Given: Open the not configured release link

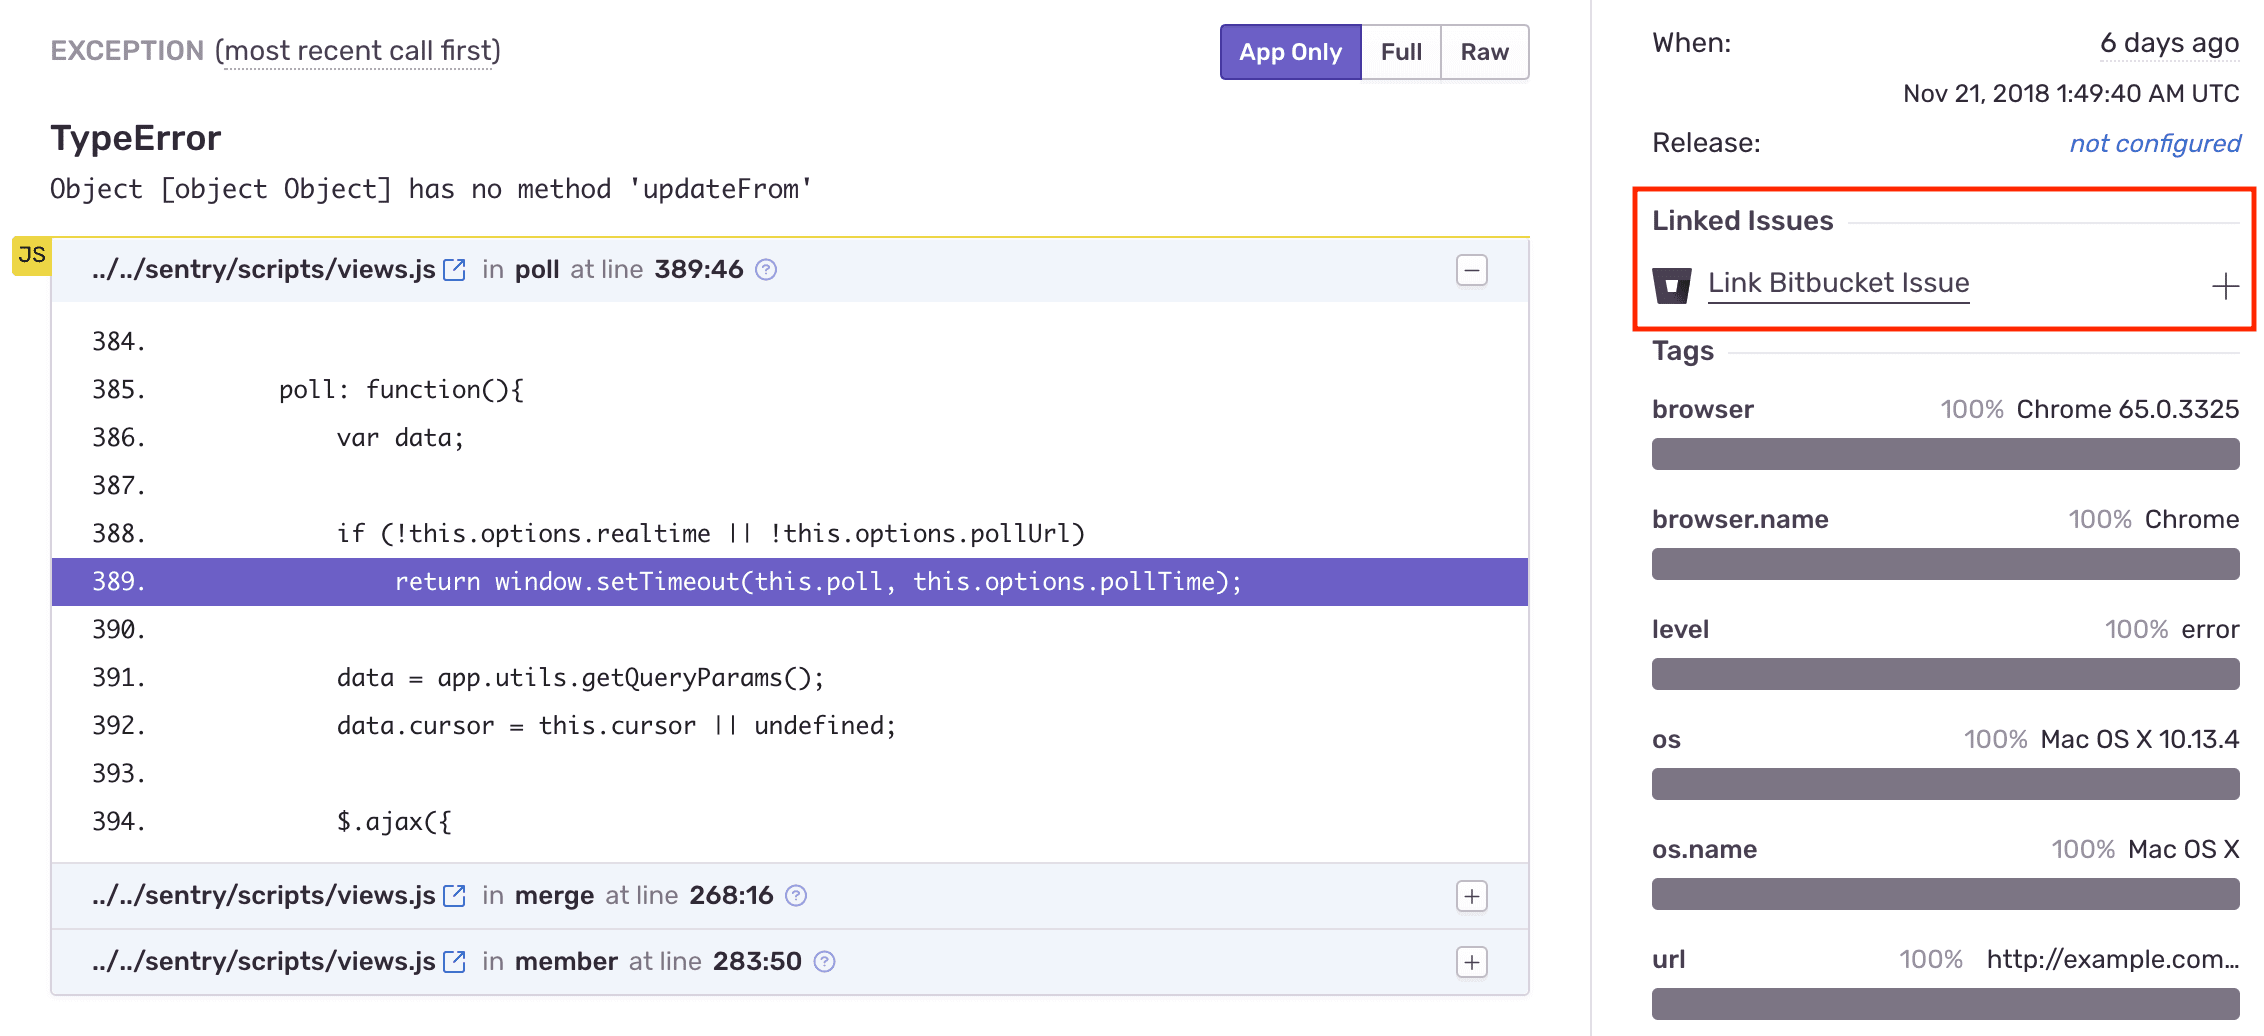Looking at the screenshot, I should (2153, 143).
